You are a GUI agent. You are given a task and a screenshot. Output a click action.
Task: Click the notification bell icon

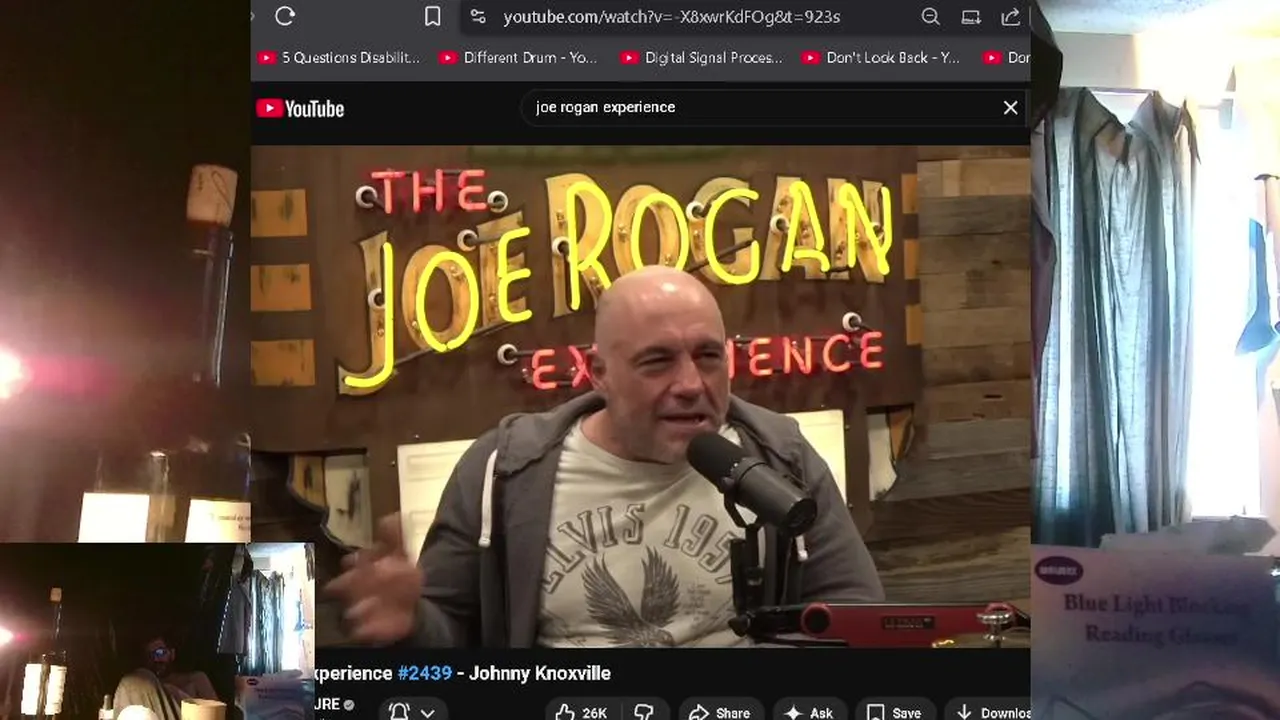[399, 712]
